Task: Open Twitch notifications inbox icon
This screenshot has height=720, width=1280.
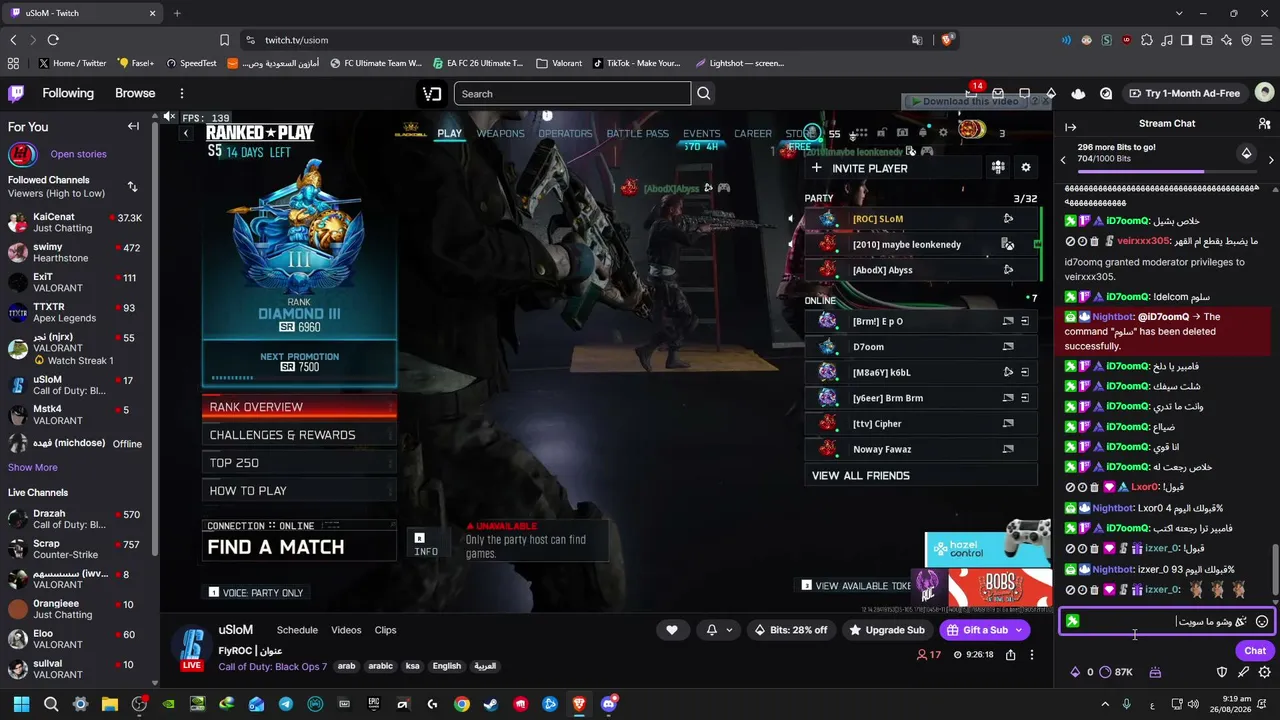Action: (x=997, y=93)
